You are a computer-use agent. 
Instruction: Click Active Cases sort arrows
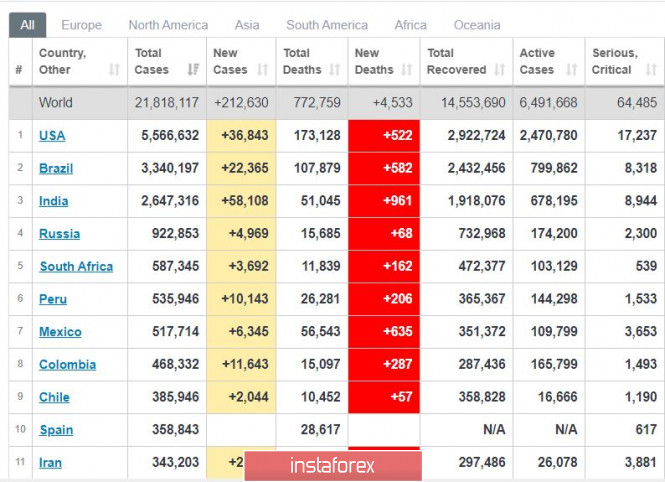(x=571, y=70)
